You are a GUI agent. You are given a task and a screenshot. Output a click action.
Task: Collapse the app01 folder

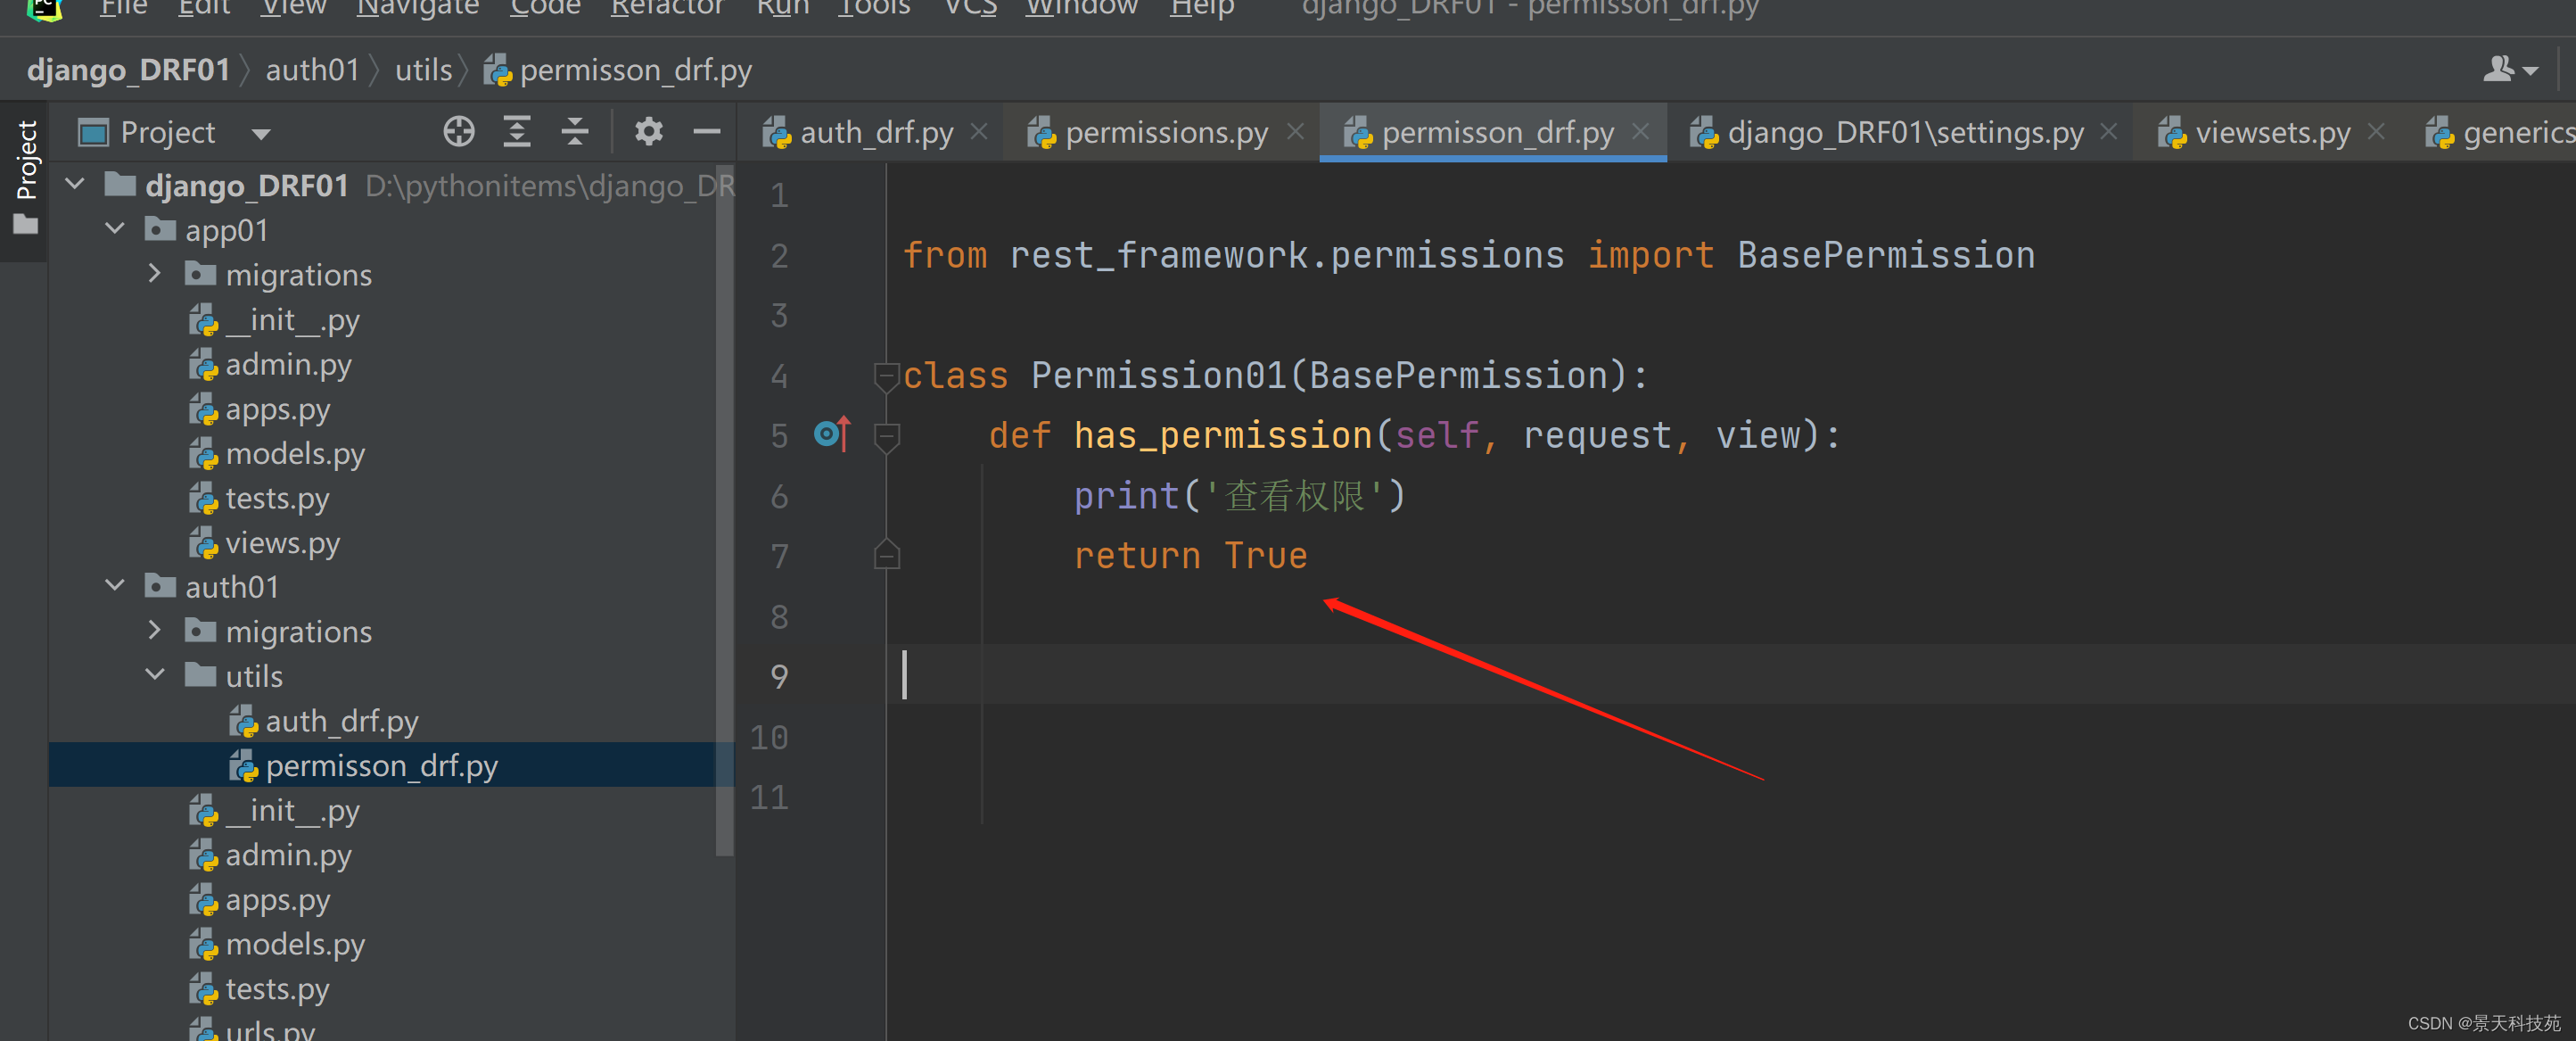click(115, 229)
